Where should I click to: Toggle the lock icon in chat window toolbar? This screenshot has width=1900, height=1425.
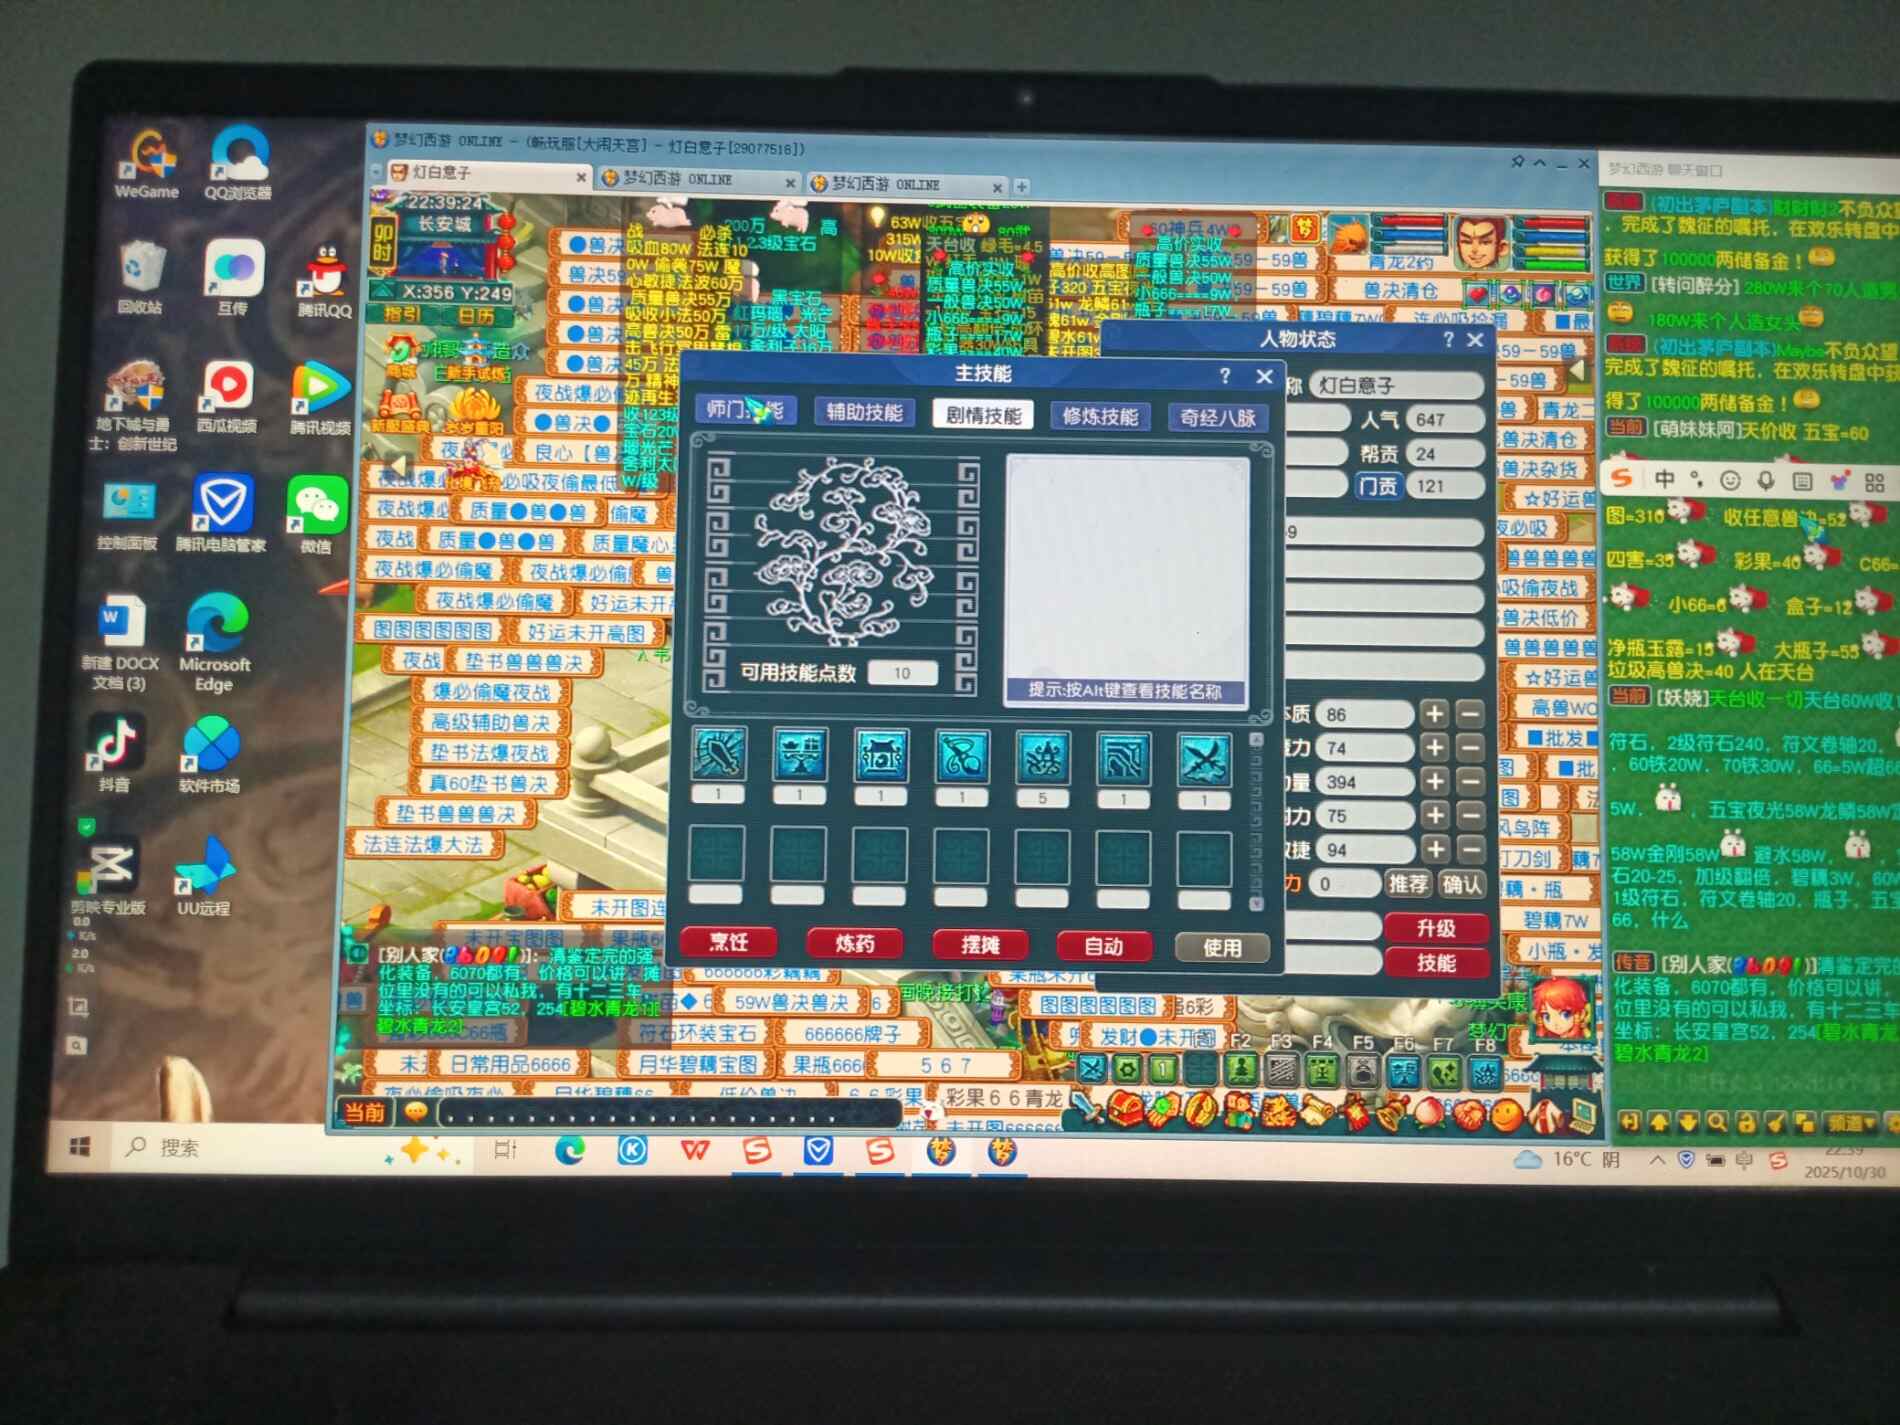(x=1746, y=1123)
